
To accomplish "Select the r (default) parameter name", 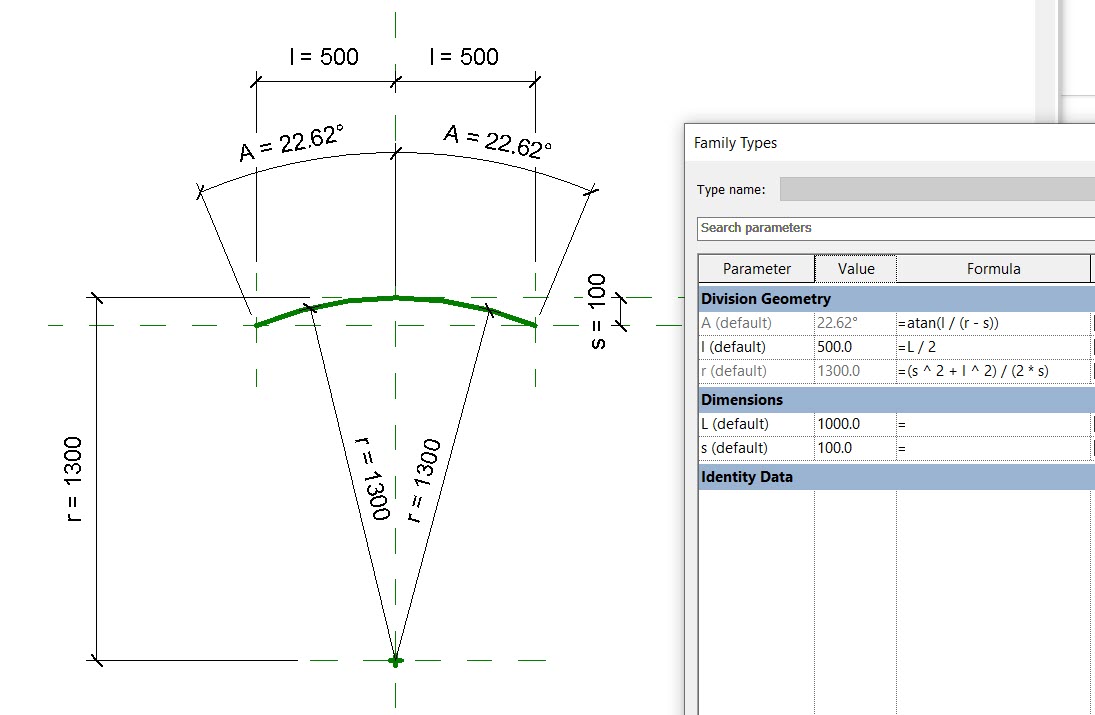I will tap(733, 371).
